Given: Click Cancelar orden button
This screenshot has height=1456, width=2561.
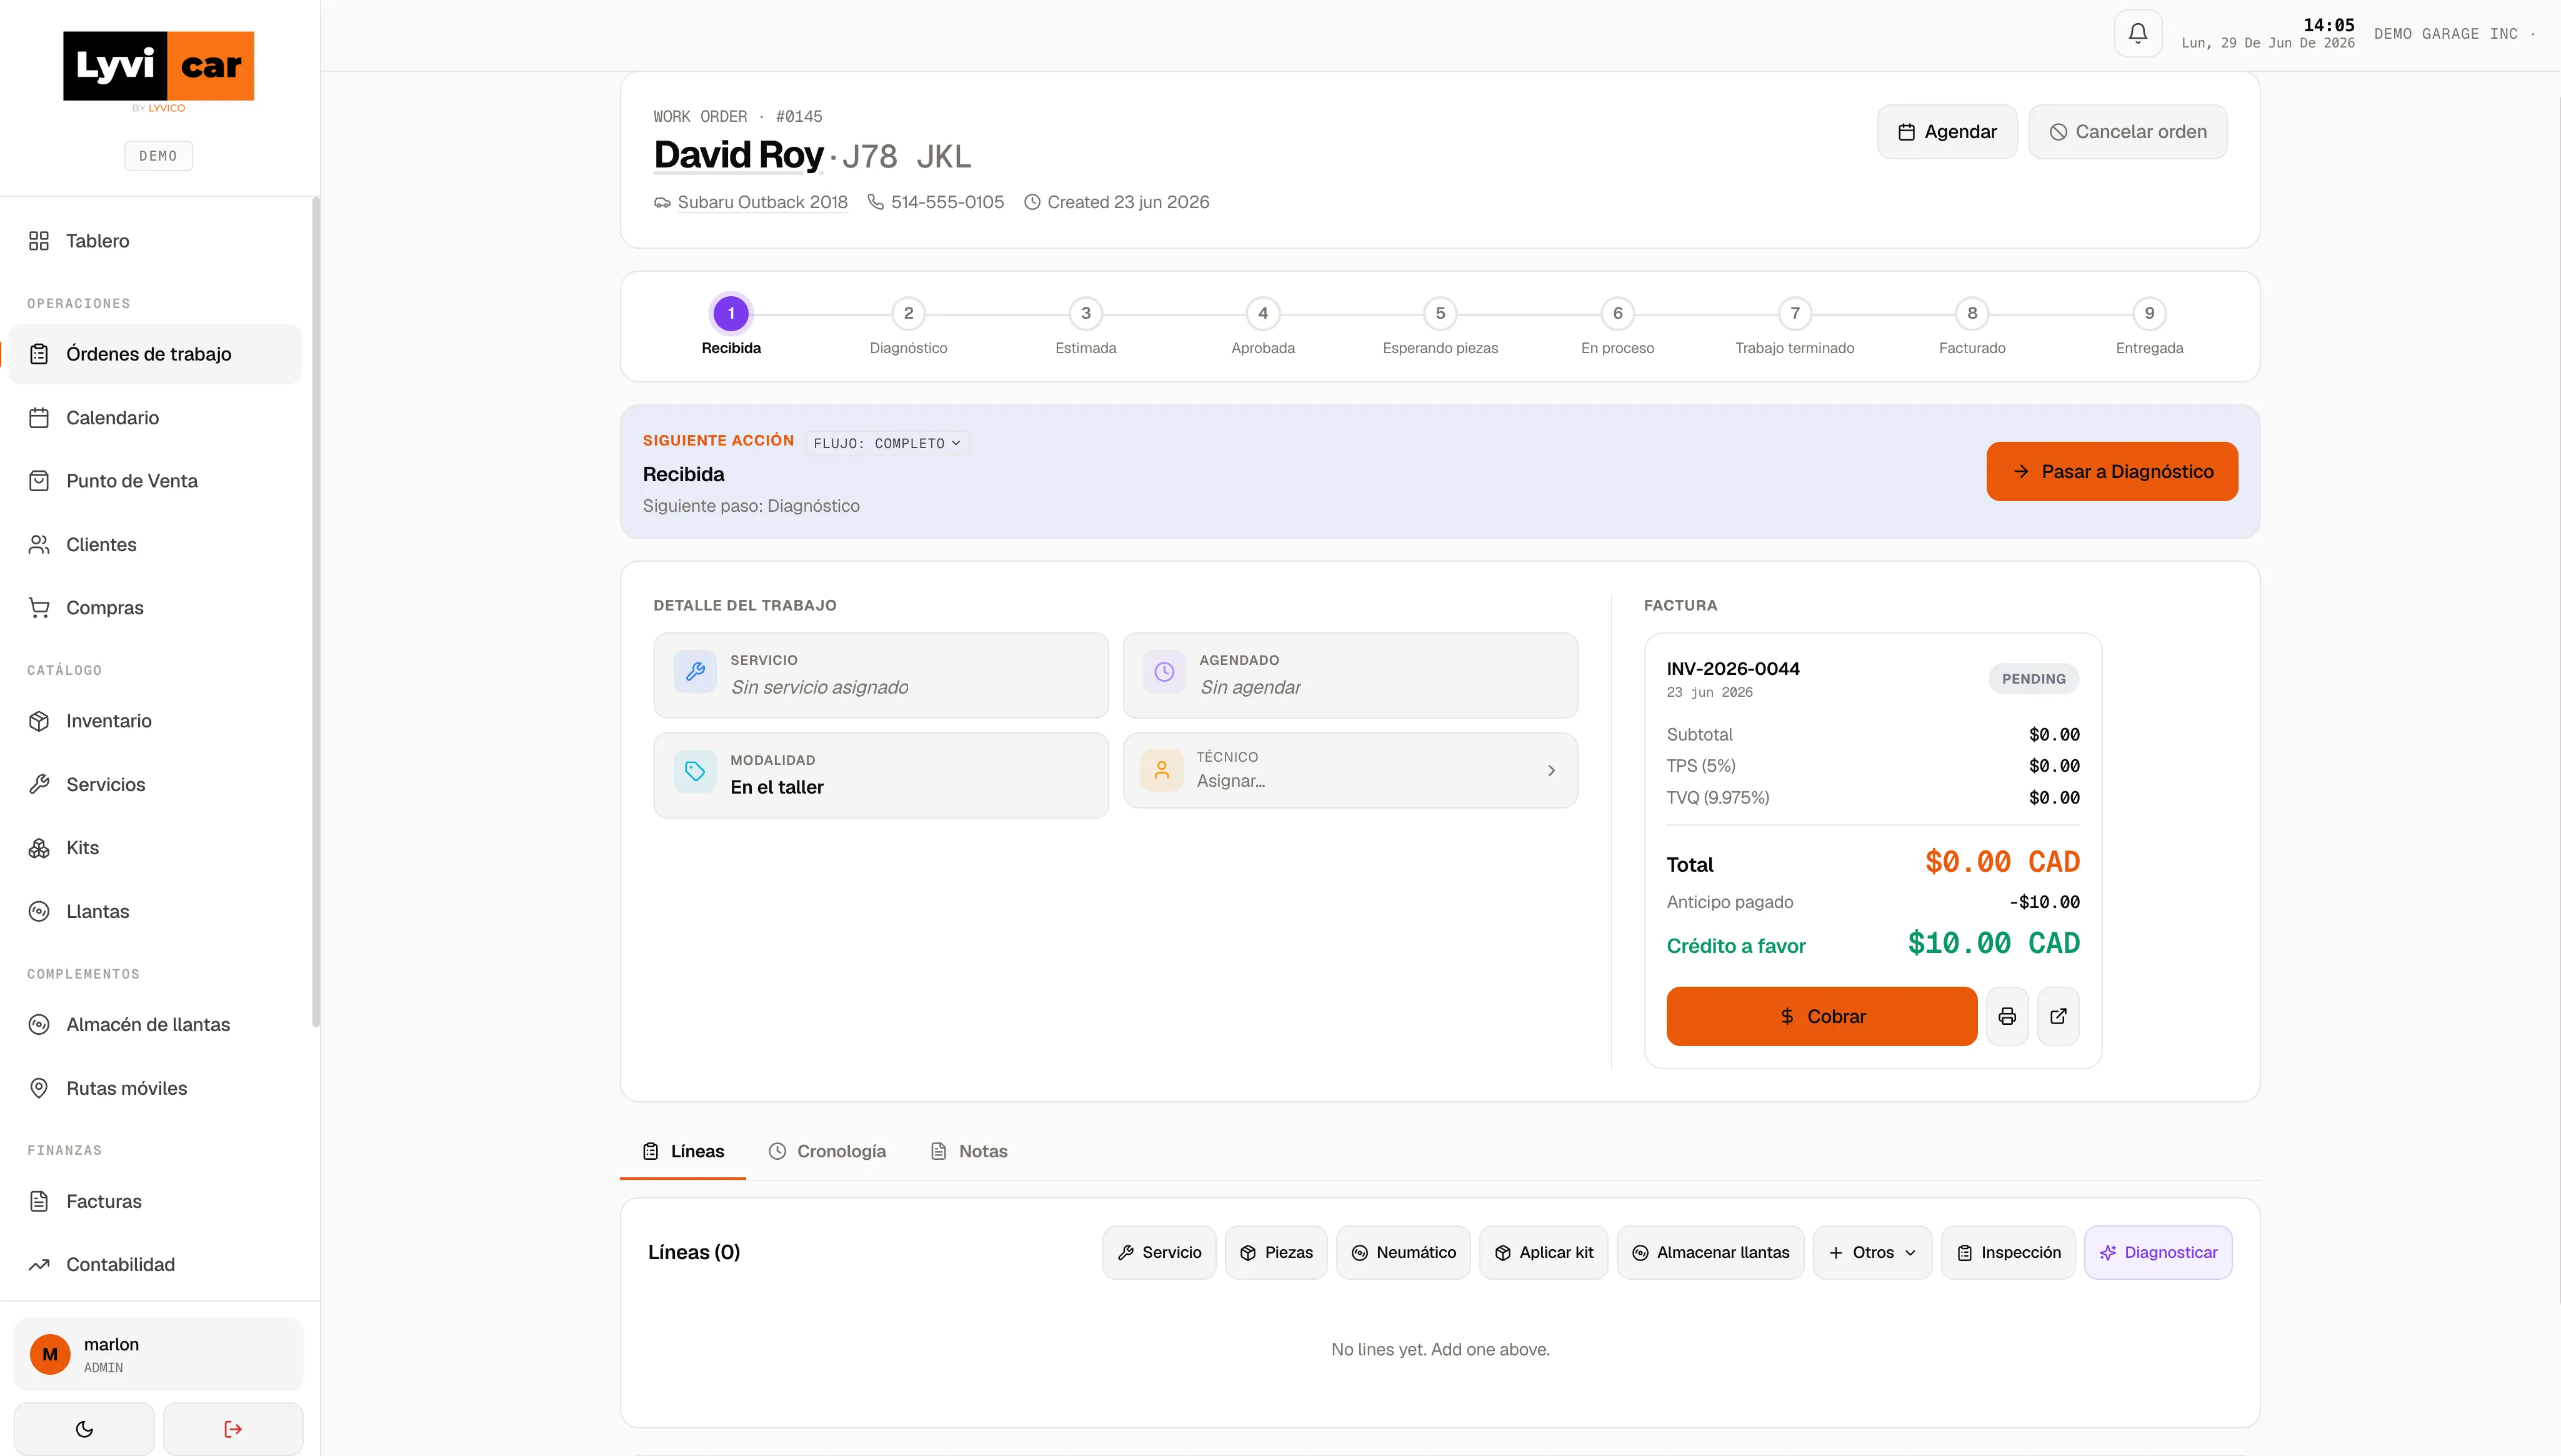Looking at the screenshot, I should (x=2127, y=132).
